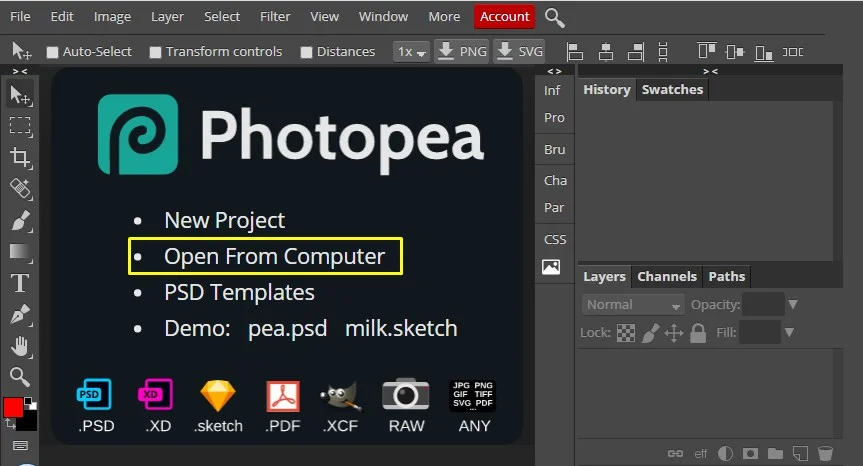This screenshot has width=863, height=466.
Task: Align left edges of layers
Action: point(575,52)
